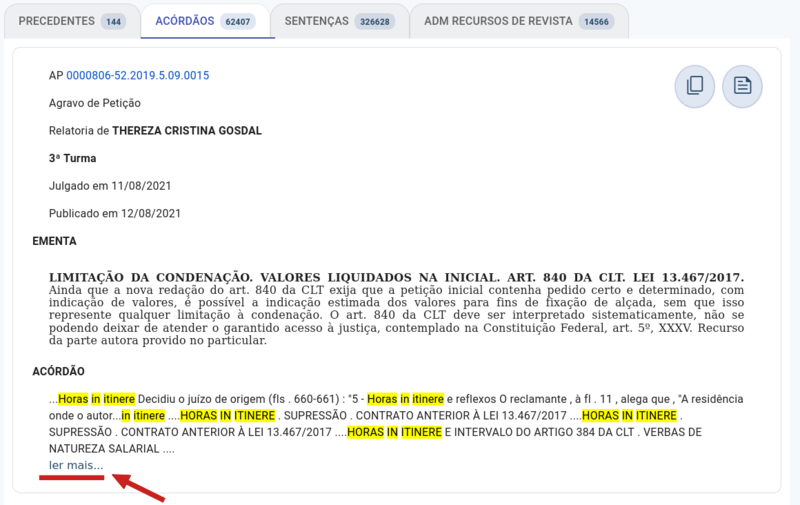The height and width of the screenshot is (505, 800).
Task: Click the '3ª Turma' text
Action: (x=72, y=158)
